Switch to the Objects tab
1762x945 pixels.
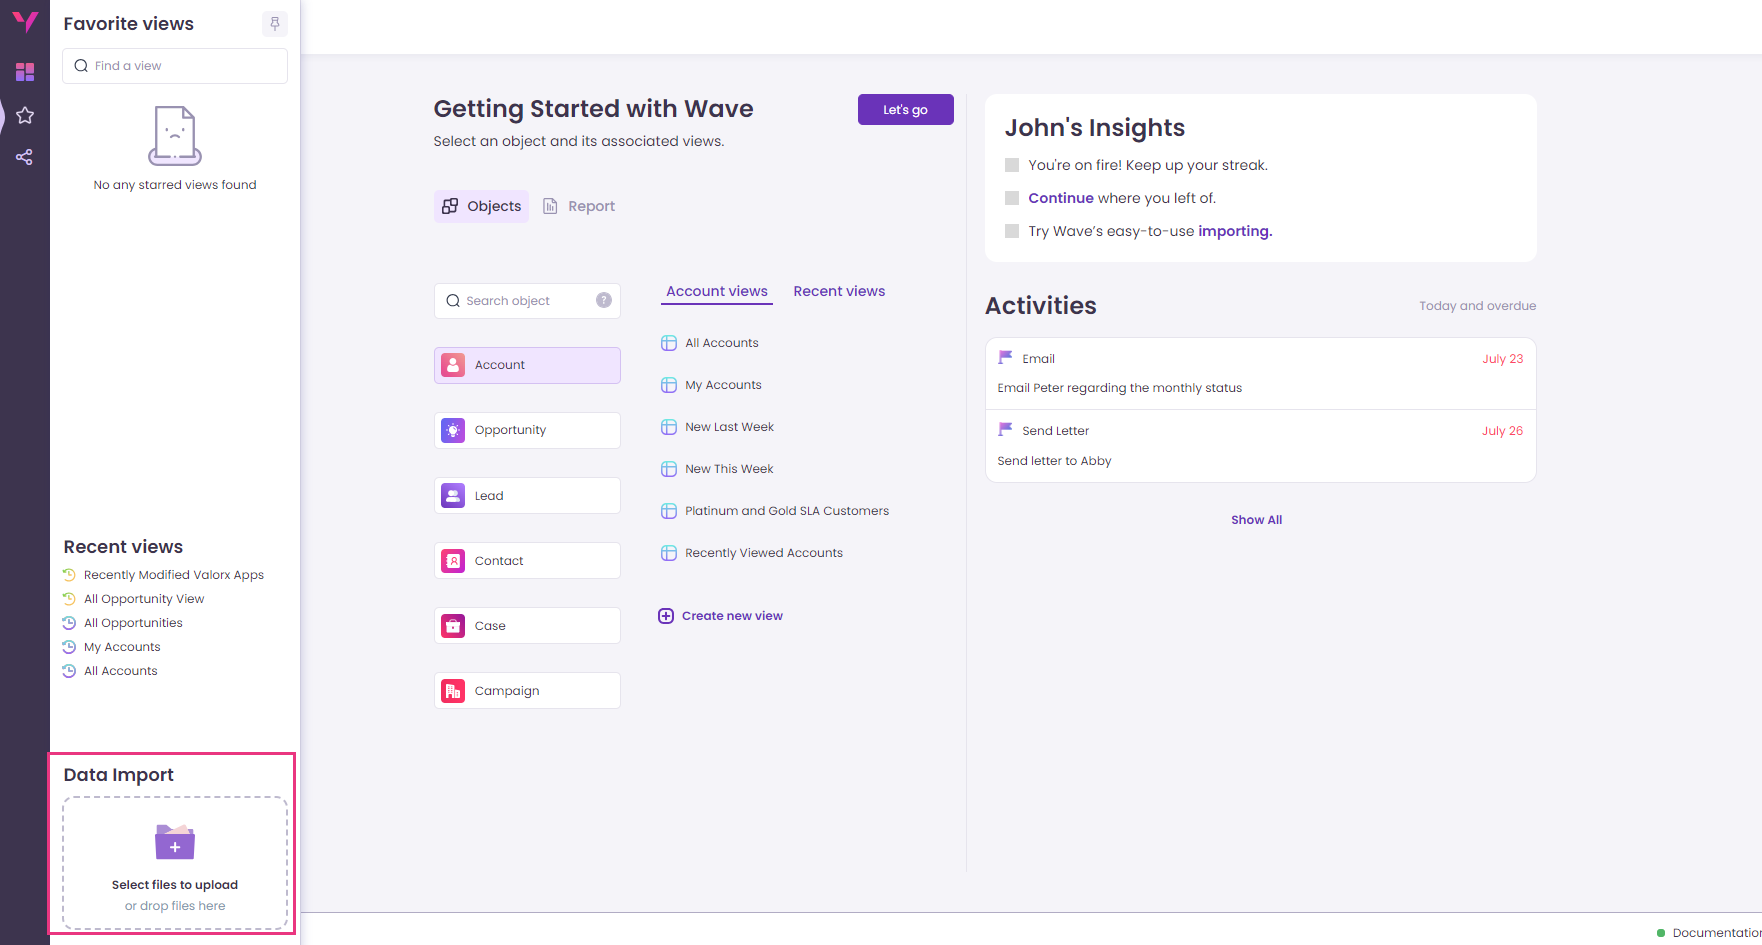point(481,206)
